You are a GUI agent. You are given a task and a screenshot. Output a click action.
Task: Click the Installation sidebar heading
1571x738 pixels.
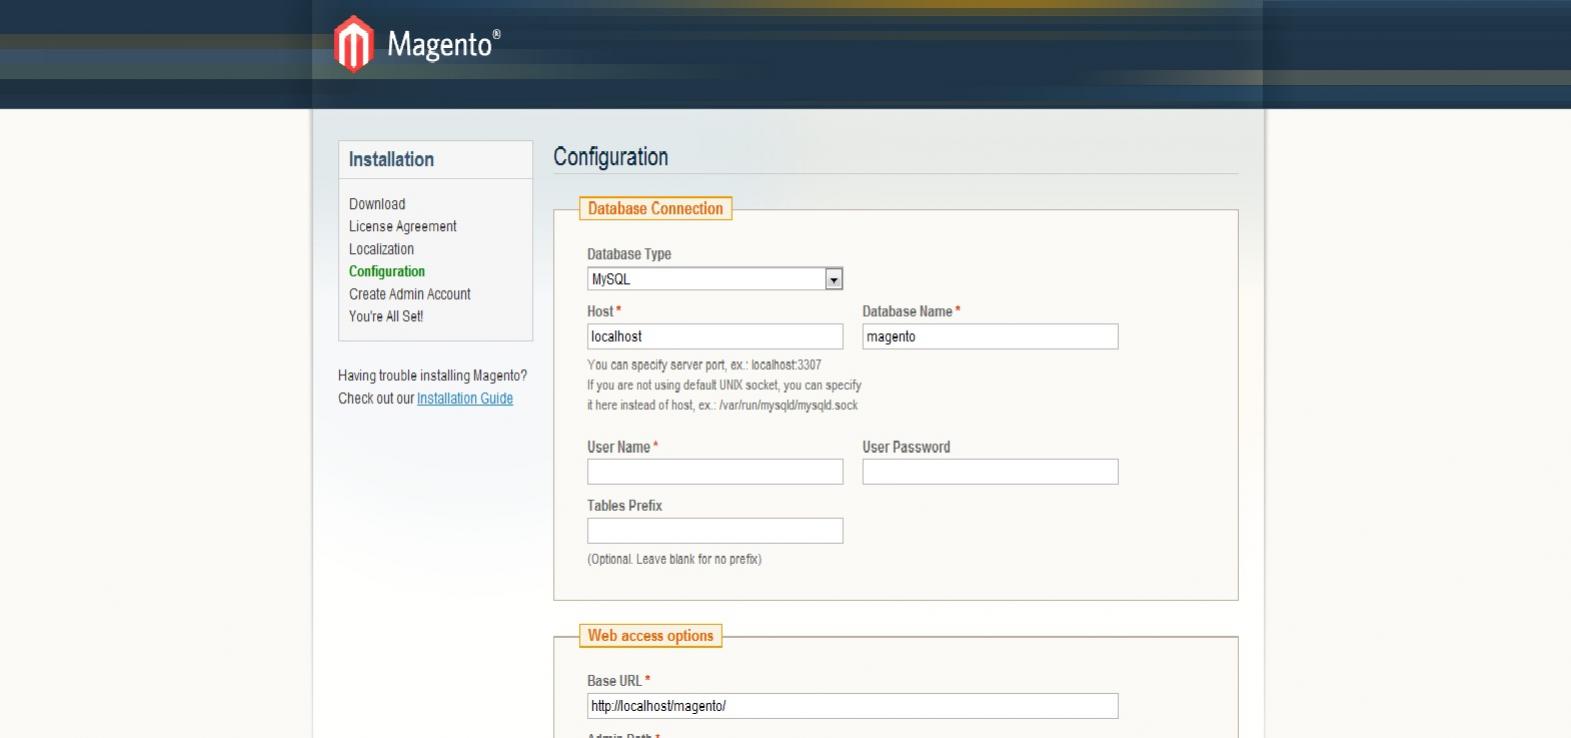(391, 159)
